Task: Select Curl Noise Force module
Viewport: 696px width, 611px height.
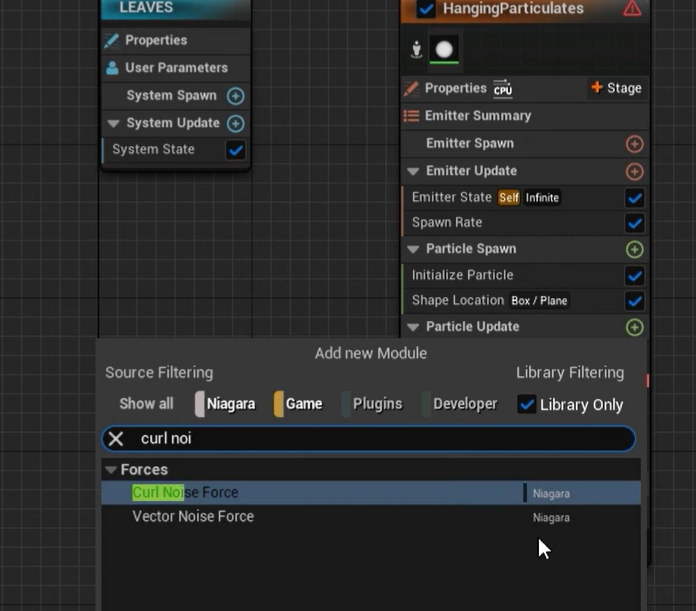Action: pyautogui.click(x=371, y=493)
